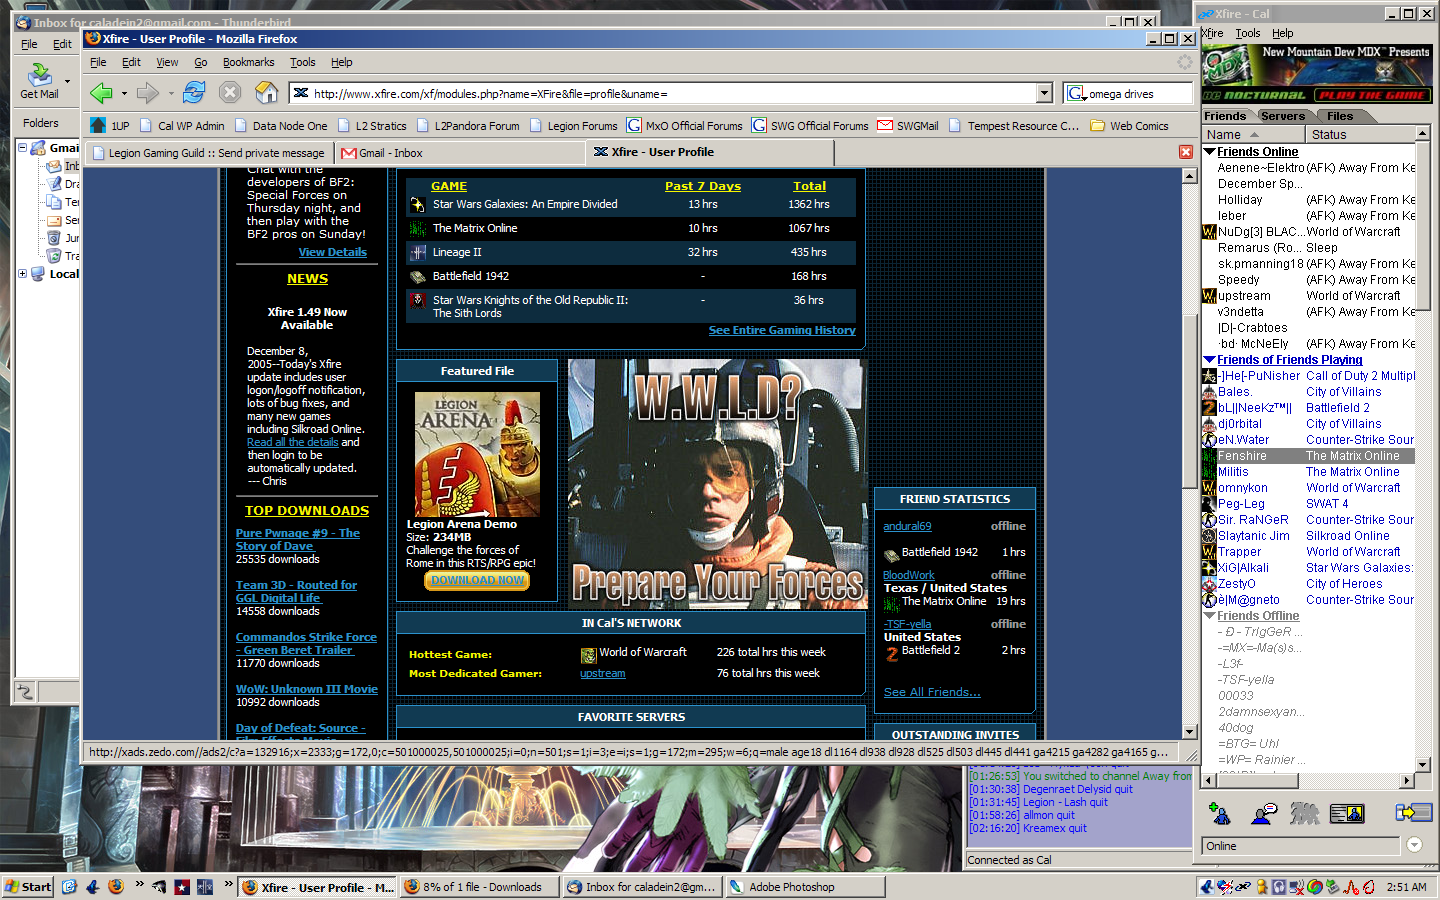Sort Xfire friends by the Name column
The image size is (1440, 900).
tap(1253, 134)
